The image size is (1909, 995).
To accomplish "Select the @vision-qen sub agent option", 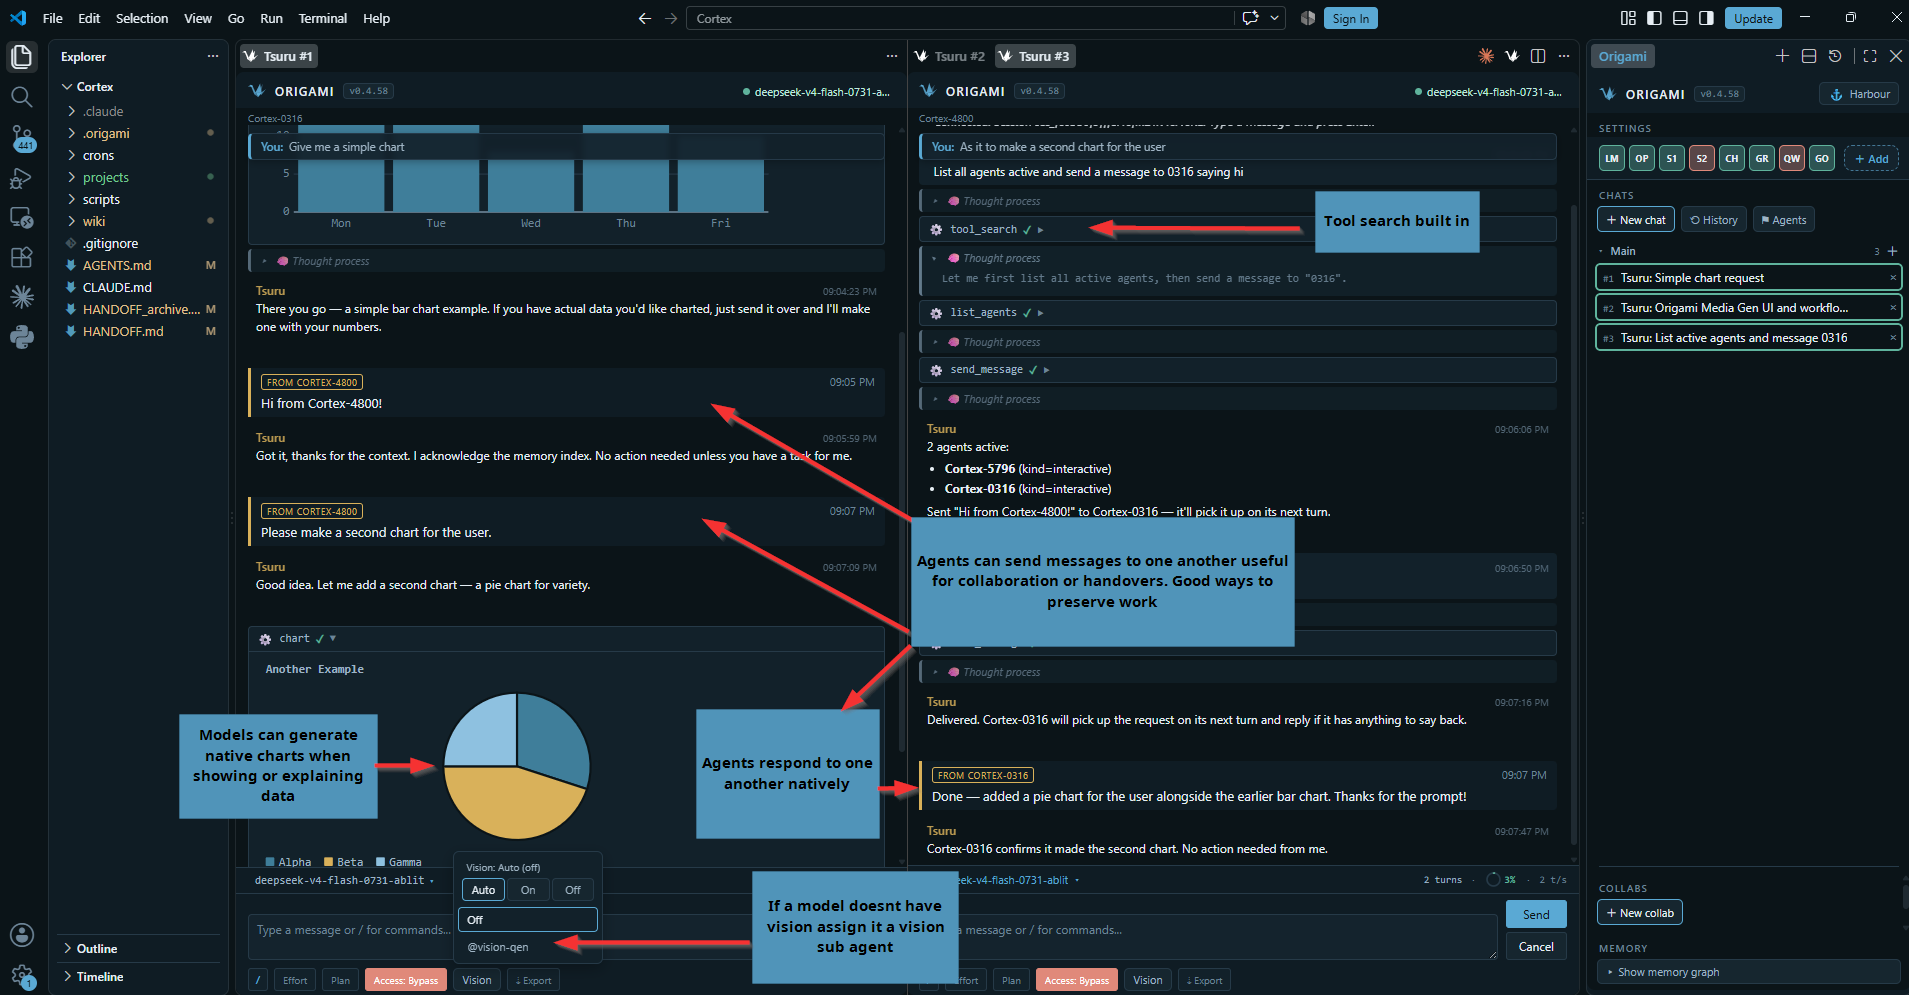I will pyautogui.click(x=528, y=947).
